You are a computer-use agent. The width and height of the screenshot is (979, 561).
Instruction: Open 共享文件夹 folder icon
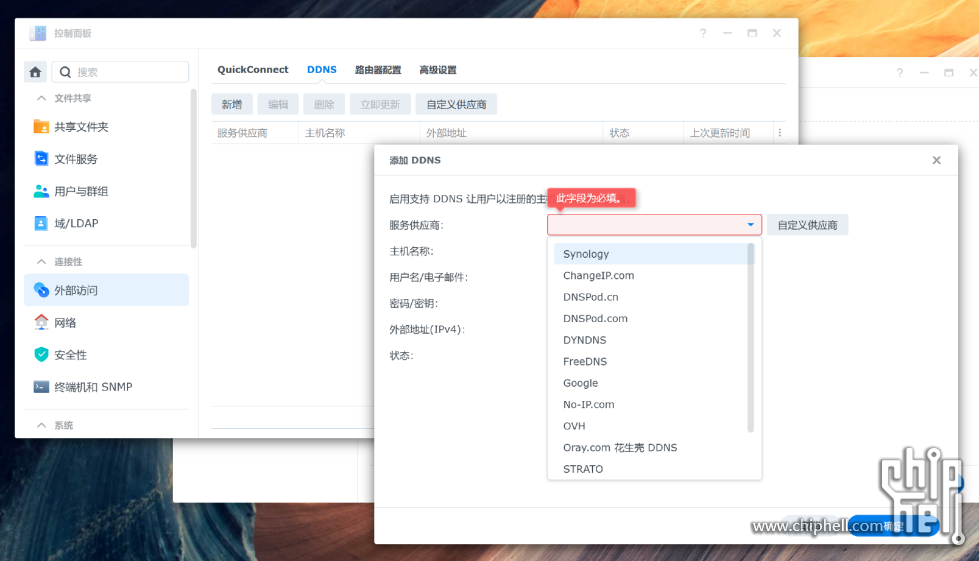[41, 127]
